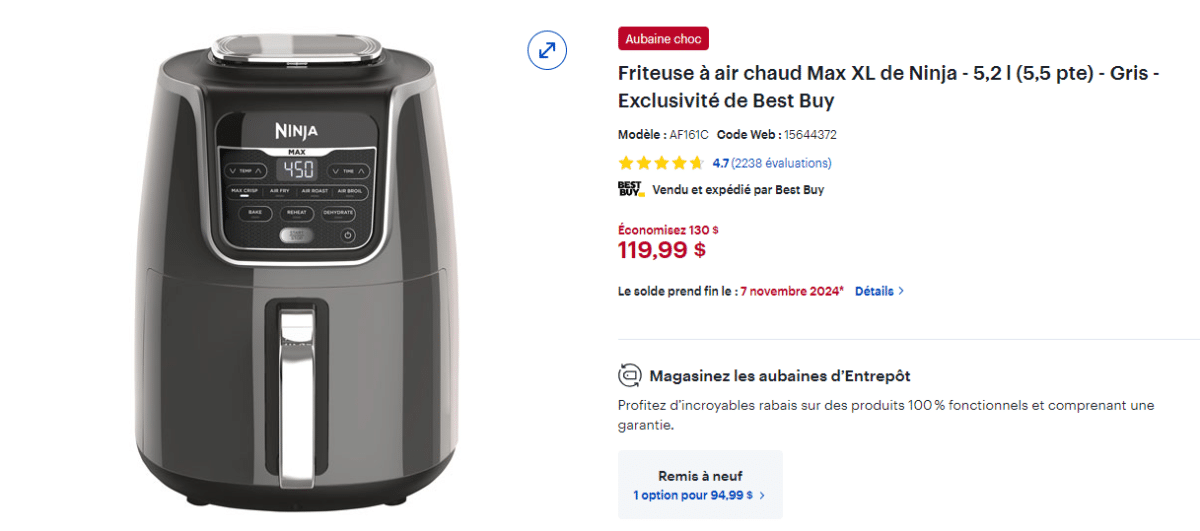Viewport: 1200px width, 531px height.
Task: Select the Remis à neuf option
Action: point(700,477)
